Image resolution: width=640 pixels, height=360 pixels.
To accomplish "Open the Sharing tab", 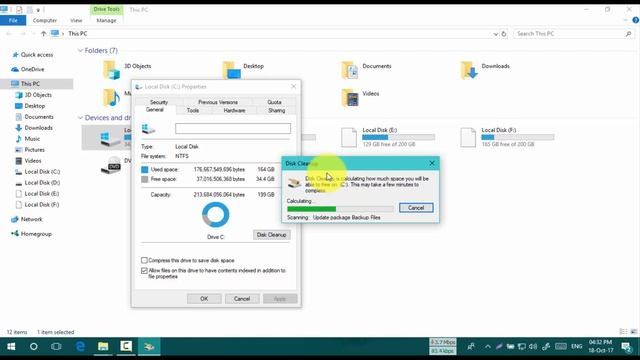I will point(277,111).
